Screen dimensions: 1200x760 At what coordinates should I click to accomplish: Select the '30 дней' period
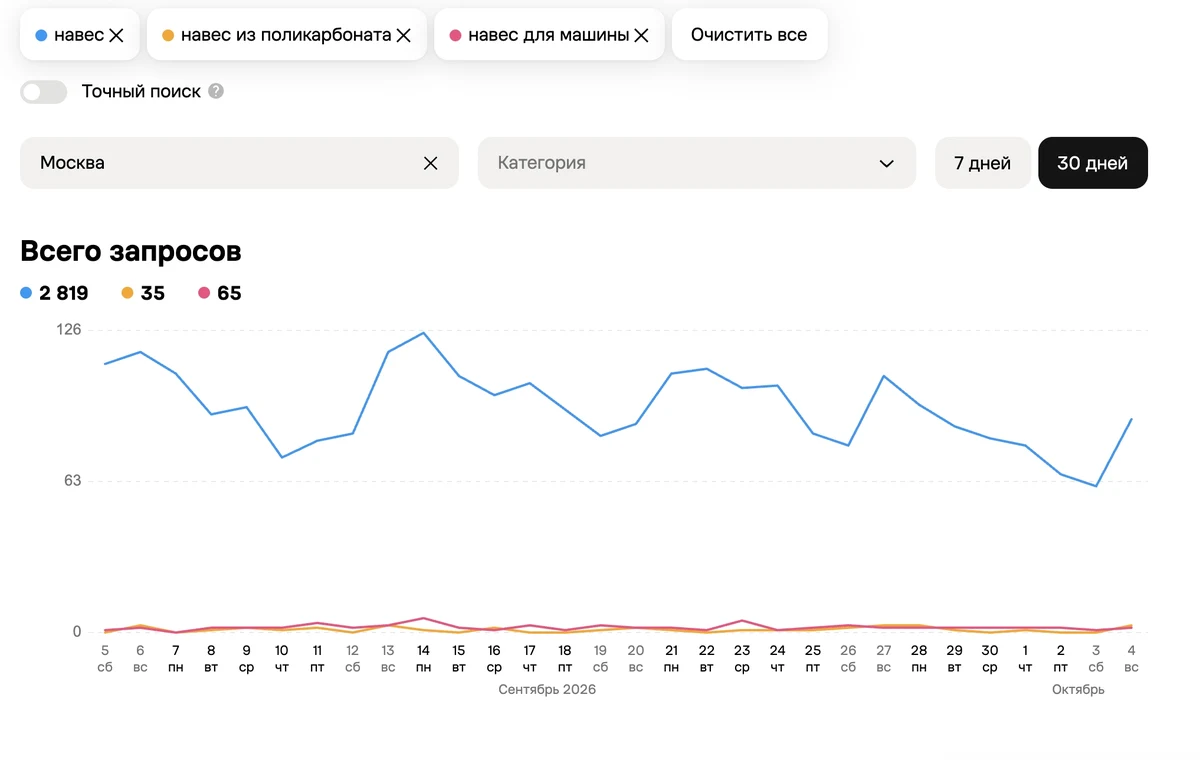coord(1093,163)
